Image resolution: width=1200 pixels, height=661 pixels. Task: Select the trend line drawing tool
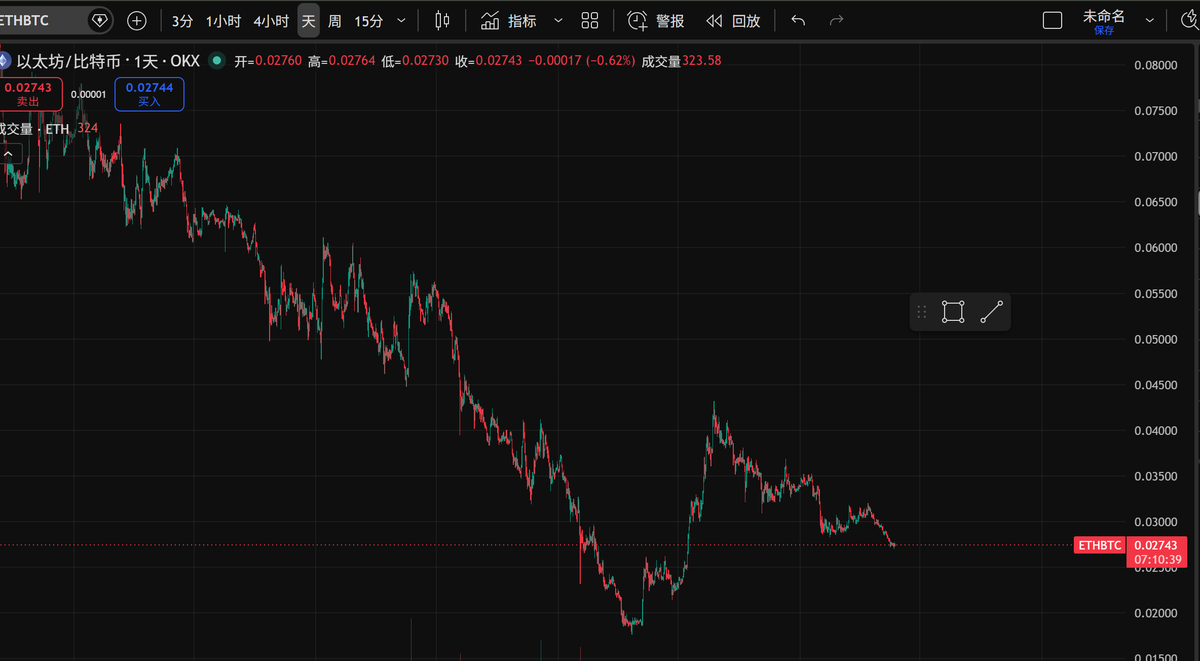tap(991, 312)
